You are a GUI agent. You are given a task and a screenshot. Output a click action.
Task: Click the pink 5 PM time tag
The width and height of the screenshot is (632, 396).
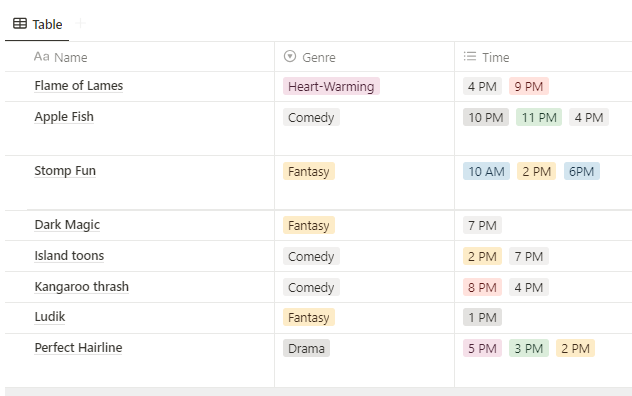point(482,348)
